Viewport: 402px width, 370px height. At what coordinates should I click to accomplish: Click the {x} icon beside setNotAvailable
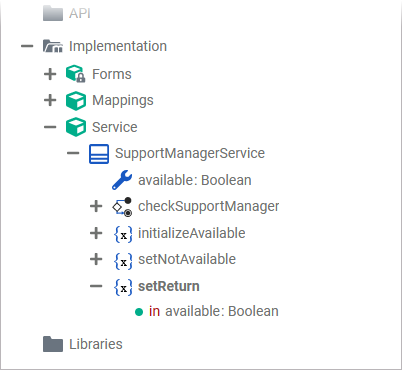[123, 260]
